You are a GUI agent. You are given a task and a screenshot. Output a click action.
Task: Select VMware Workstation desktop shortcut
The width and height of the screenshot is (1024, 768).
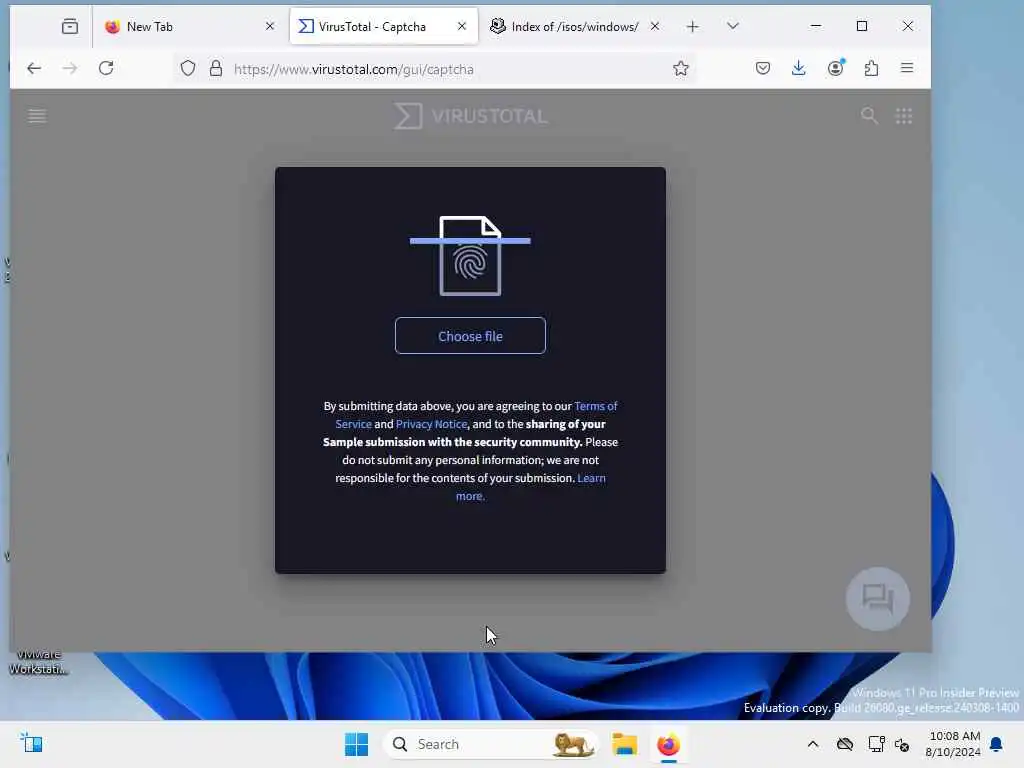point(38,662)
